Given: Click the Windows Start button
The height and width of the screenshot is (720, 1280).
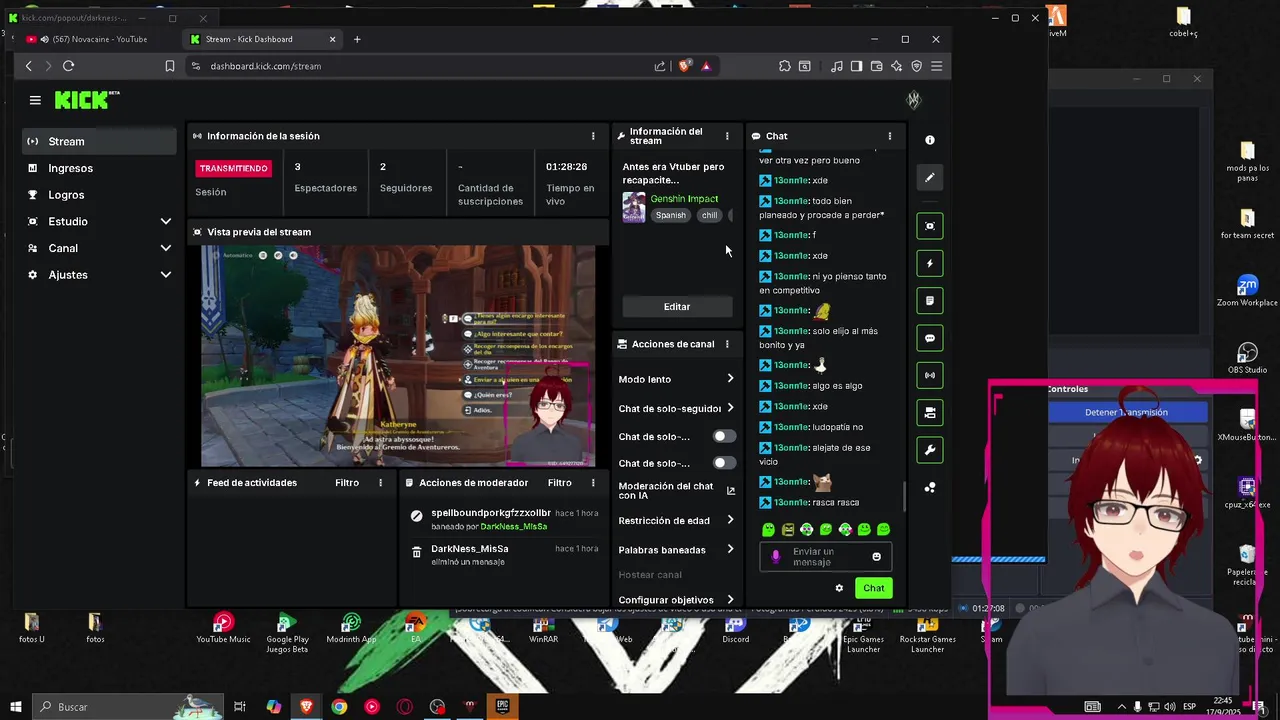Looking at the screenshot, I should (16, 707).
